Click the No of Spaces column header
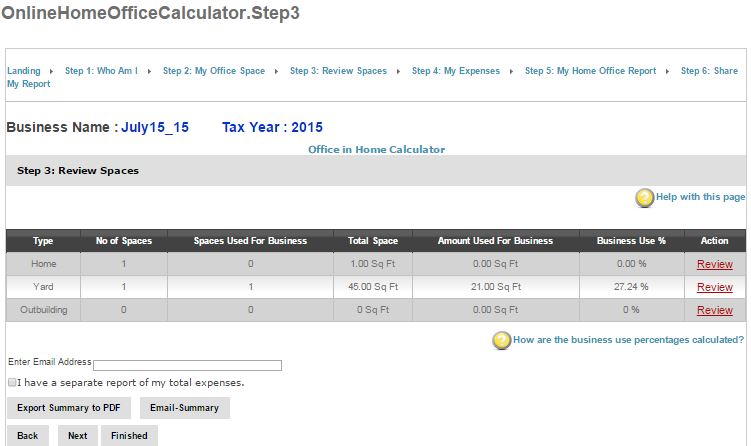The width and height of the screenshot is (751, 446). pyautogui.click(x=124, y=241)
